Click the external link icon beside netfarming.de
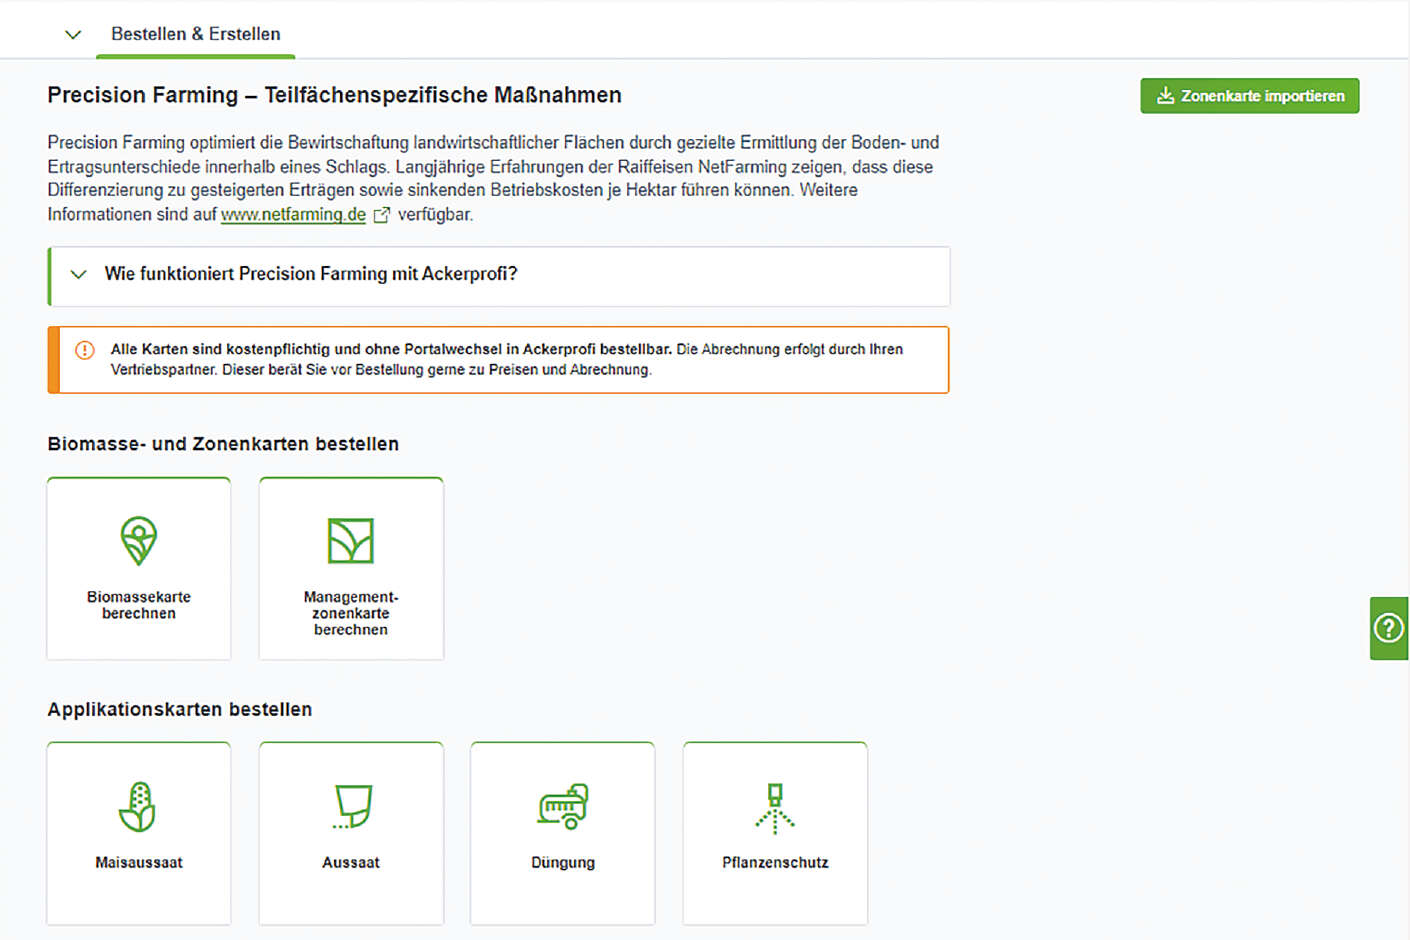Image resolution: width=1410 pixels, height=940 pixels. 381,215
